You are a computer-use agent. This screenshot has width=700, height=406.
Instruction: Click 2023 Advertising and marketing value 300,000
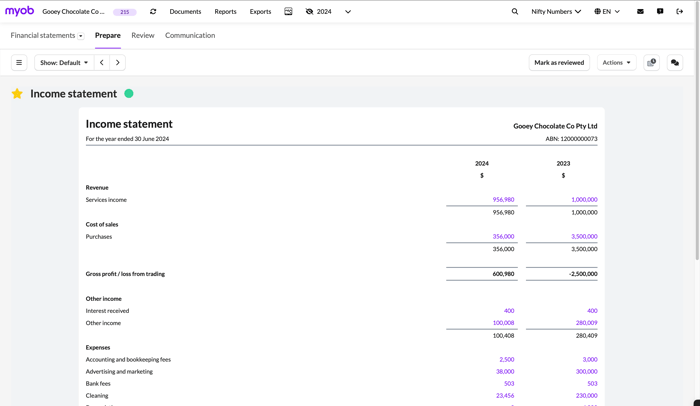pos(587,371)
